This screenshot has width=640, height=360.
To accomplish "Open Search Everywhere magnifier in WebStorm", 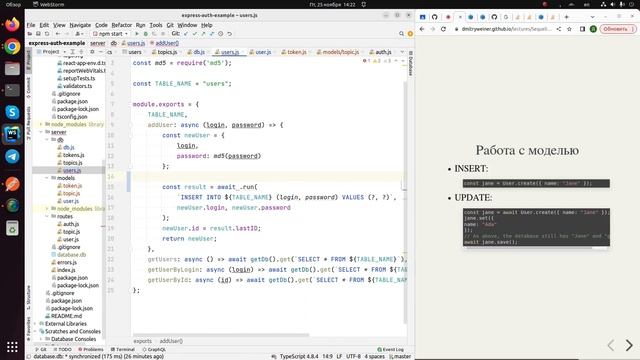I will pyautogui.click(x=401, y=34).
